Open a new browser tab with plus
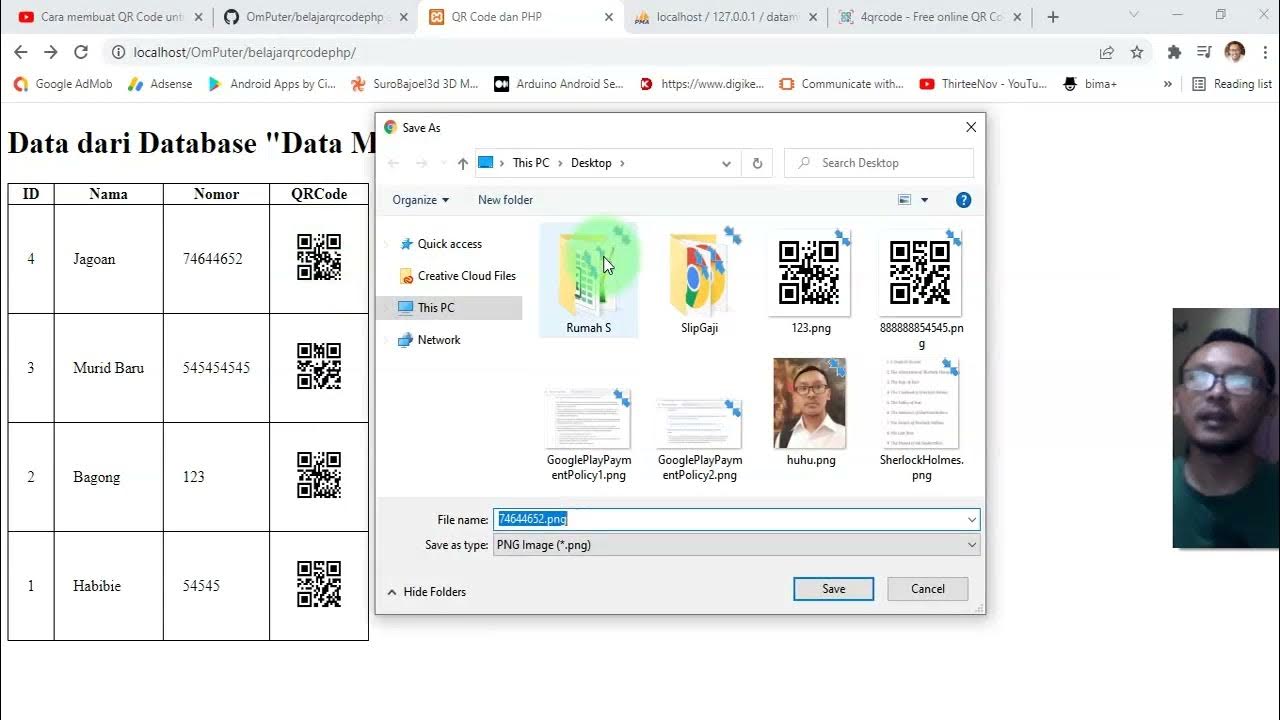1280x720 pixels. [1053, 17]
